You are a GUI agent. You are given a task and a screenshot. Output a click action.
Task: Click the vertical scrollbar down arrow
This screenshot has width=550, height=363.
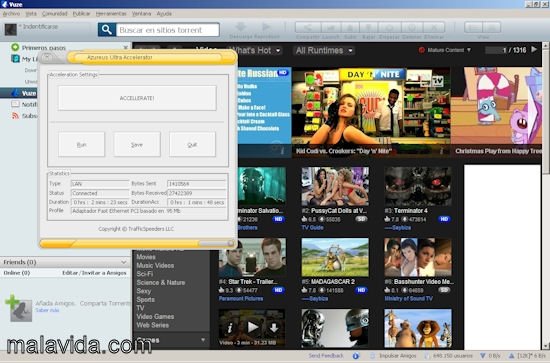click(546, 346)
